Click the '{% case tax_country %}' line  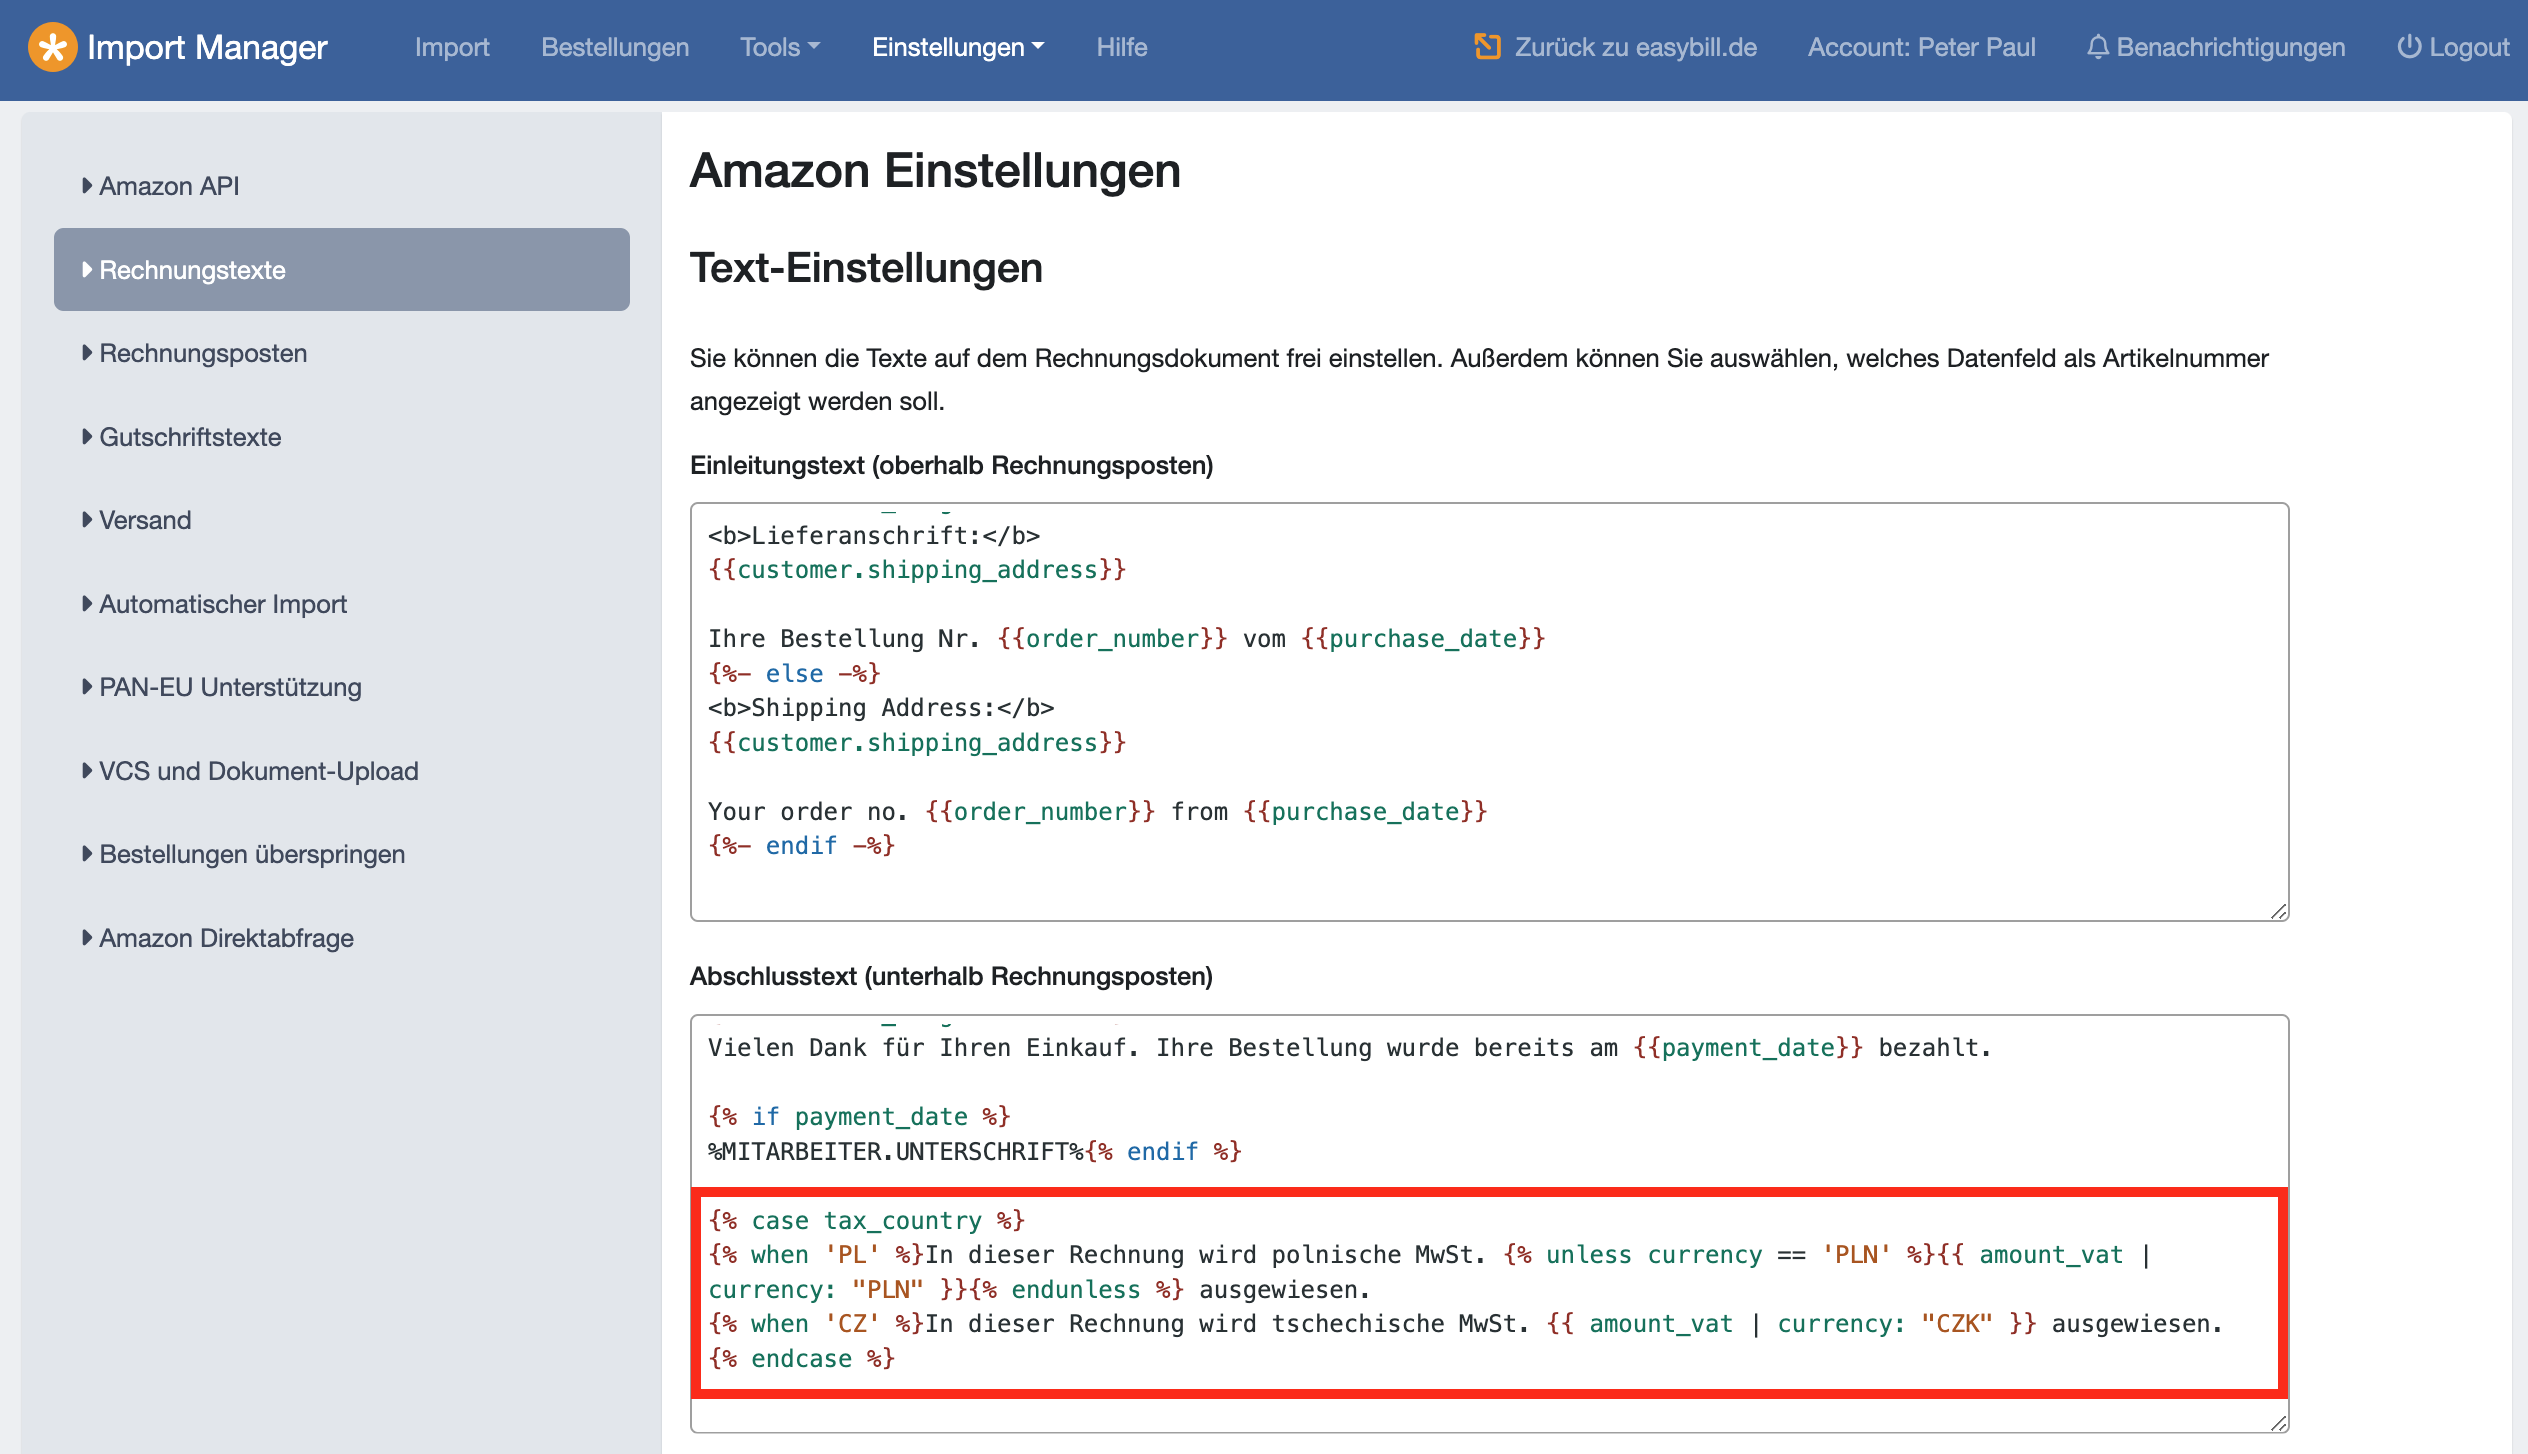(x=866, y=1220)
